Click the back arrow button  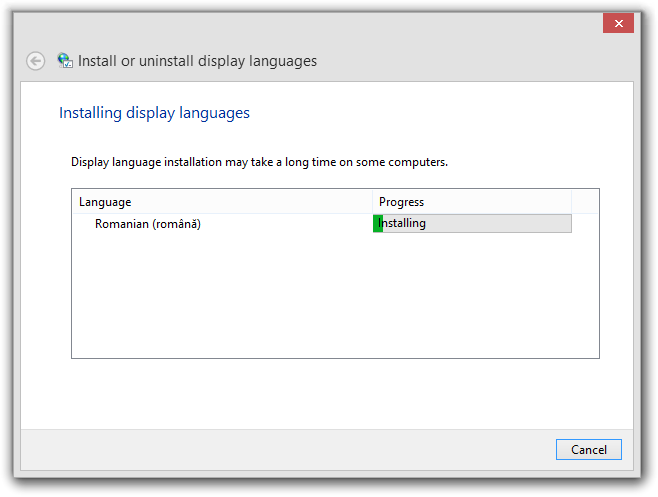tap(36, 61)
